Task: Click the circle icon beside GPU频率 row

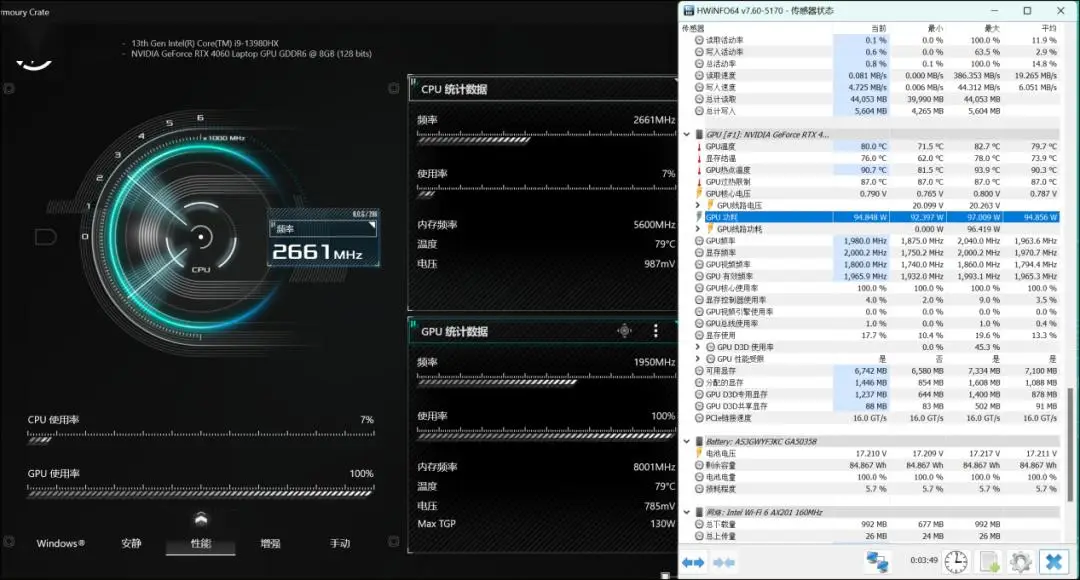Action: click(699, 241)
